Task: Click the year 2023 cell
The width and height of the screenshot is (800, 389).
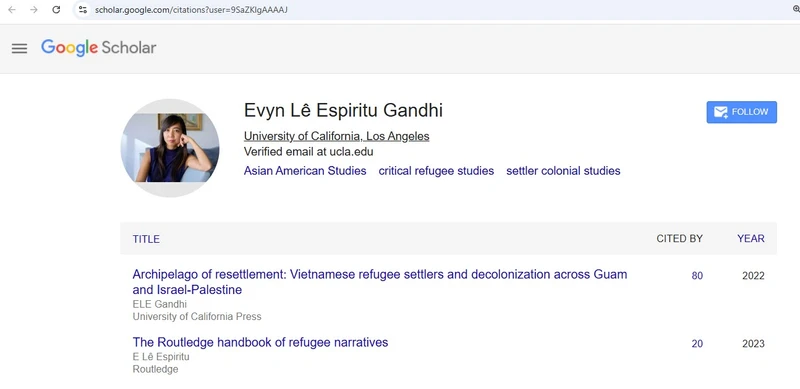Action: (753, 344)
